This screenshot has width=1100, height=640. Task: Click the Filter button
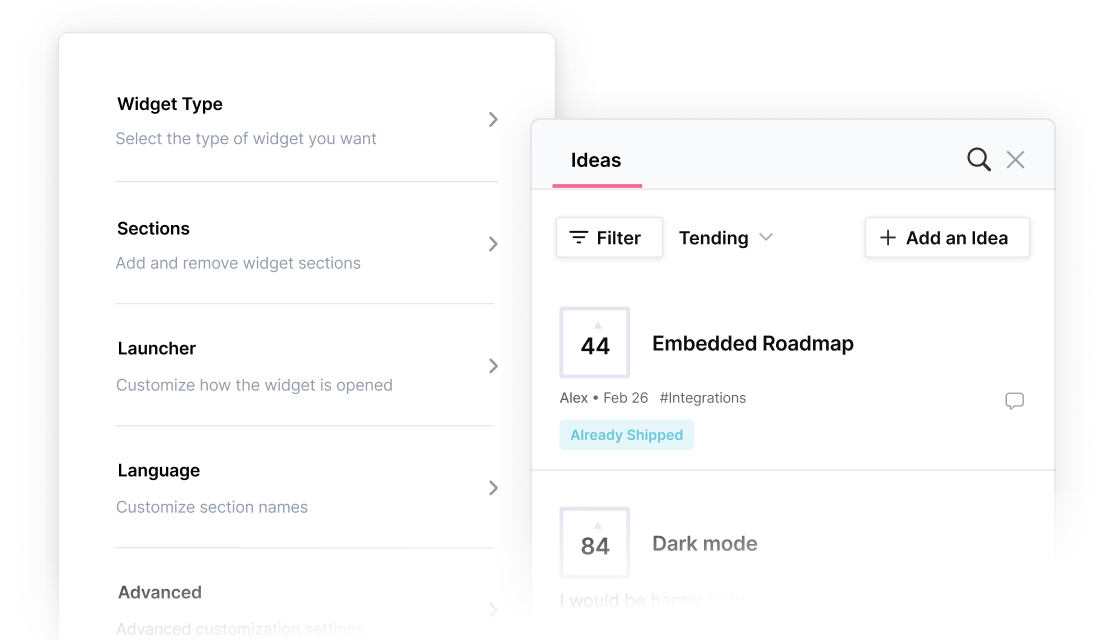[609, 238]
